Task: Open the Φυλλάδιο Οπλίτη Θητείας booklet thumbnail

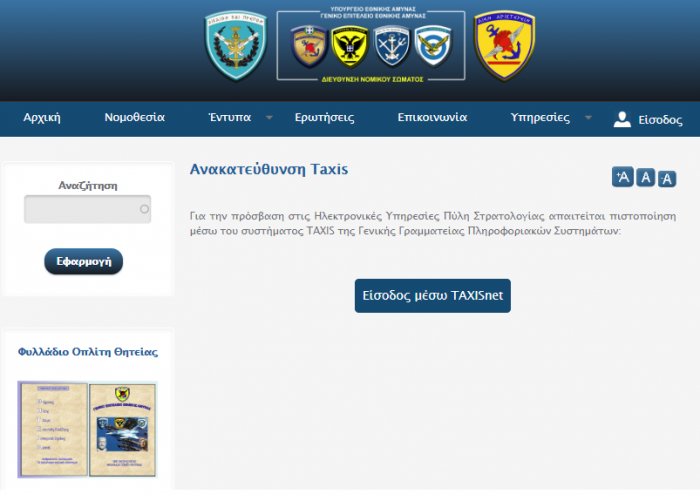Action: coord(87,428)
